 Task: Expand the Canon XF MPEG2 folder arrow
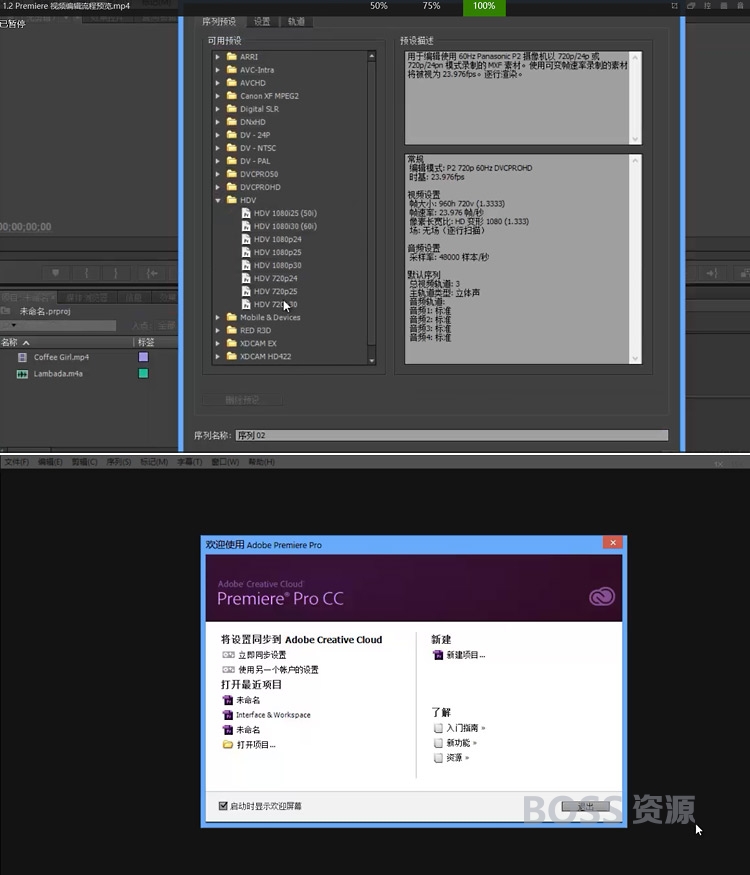[x=218, y=96]
